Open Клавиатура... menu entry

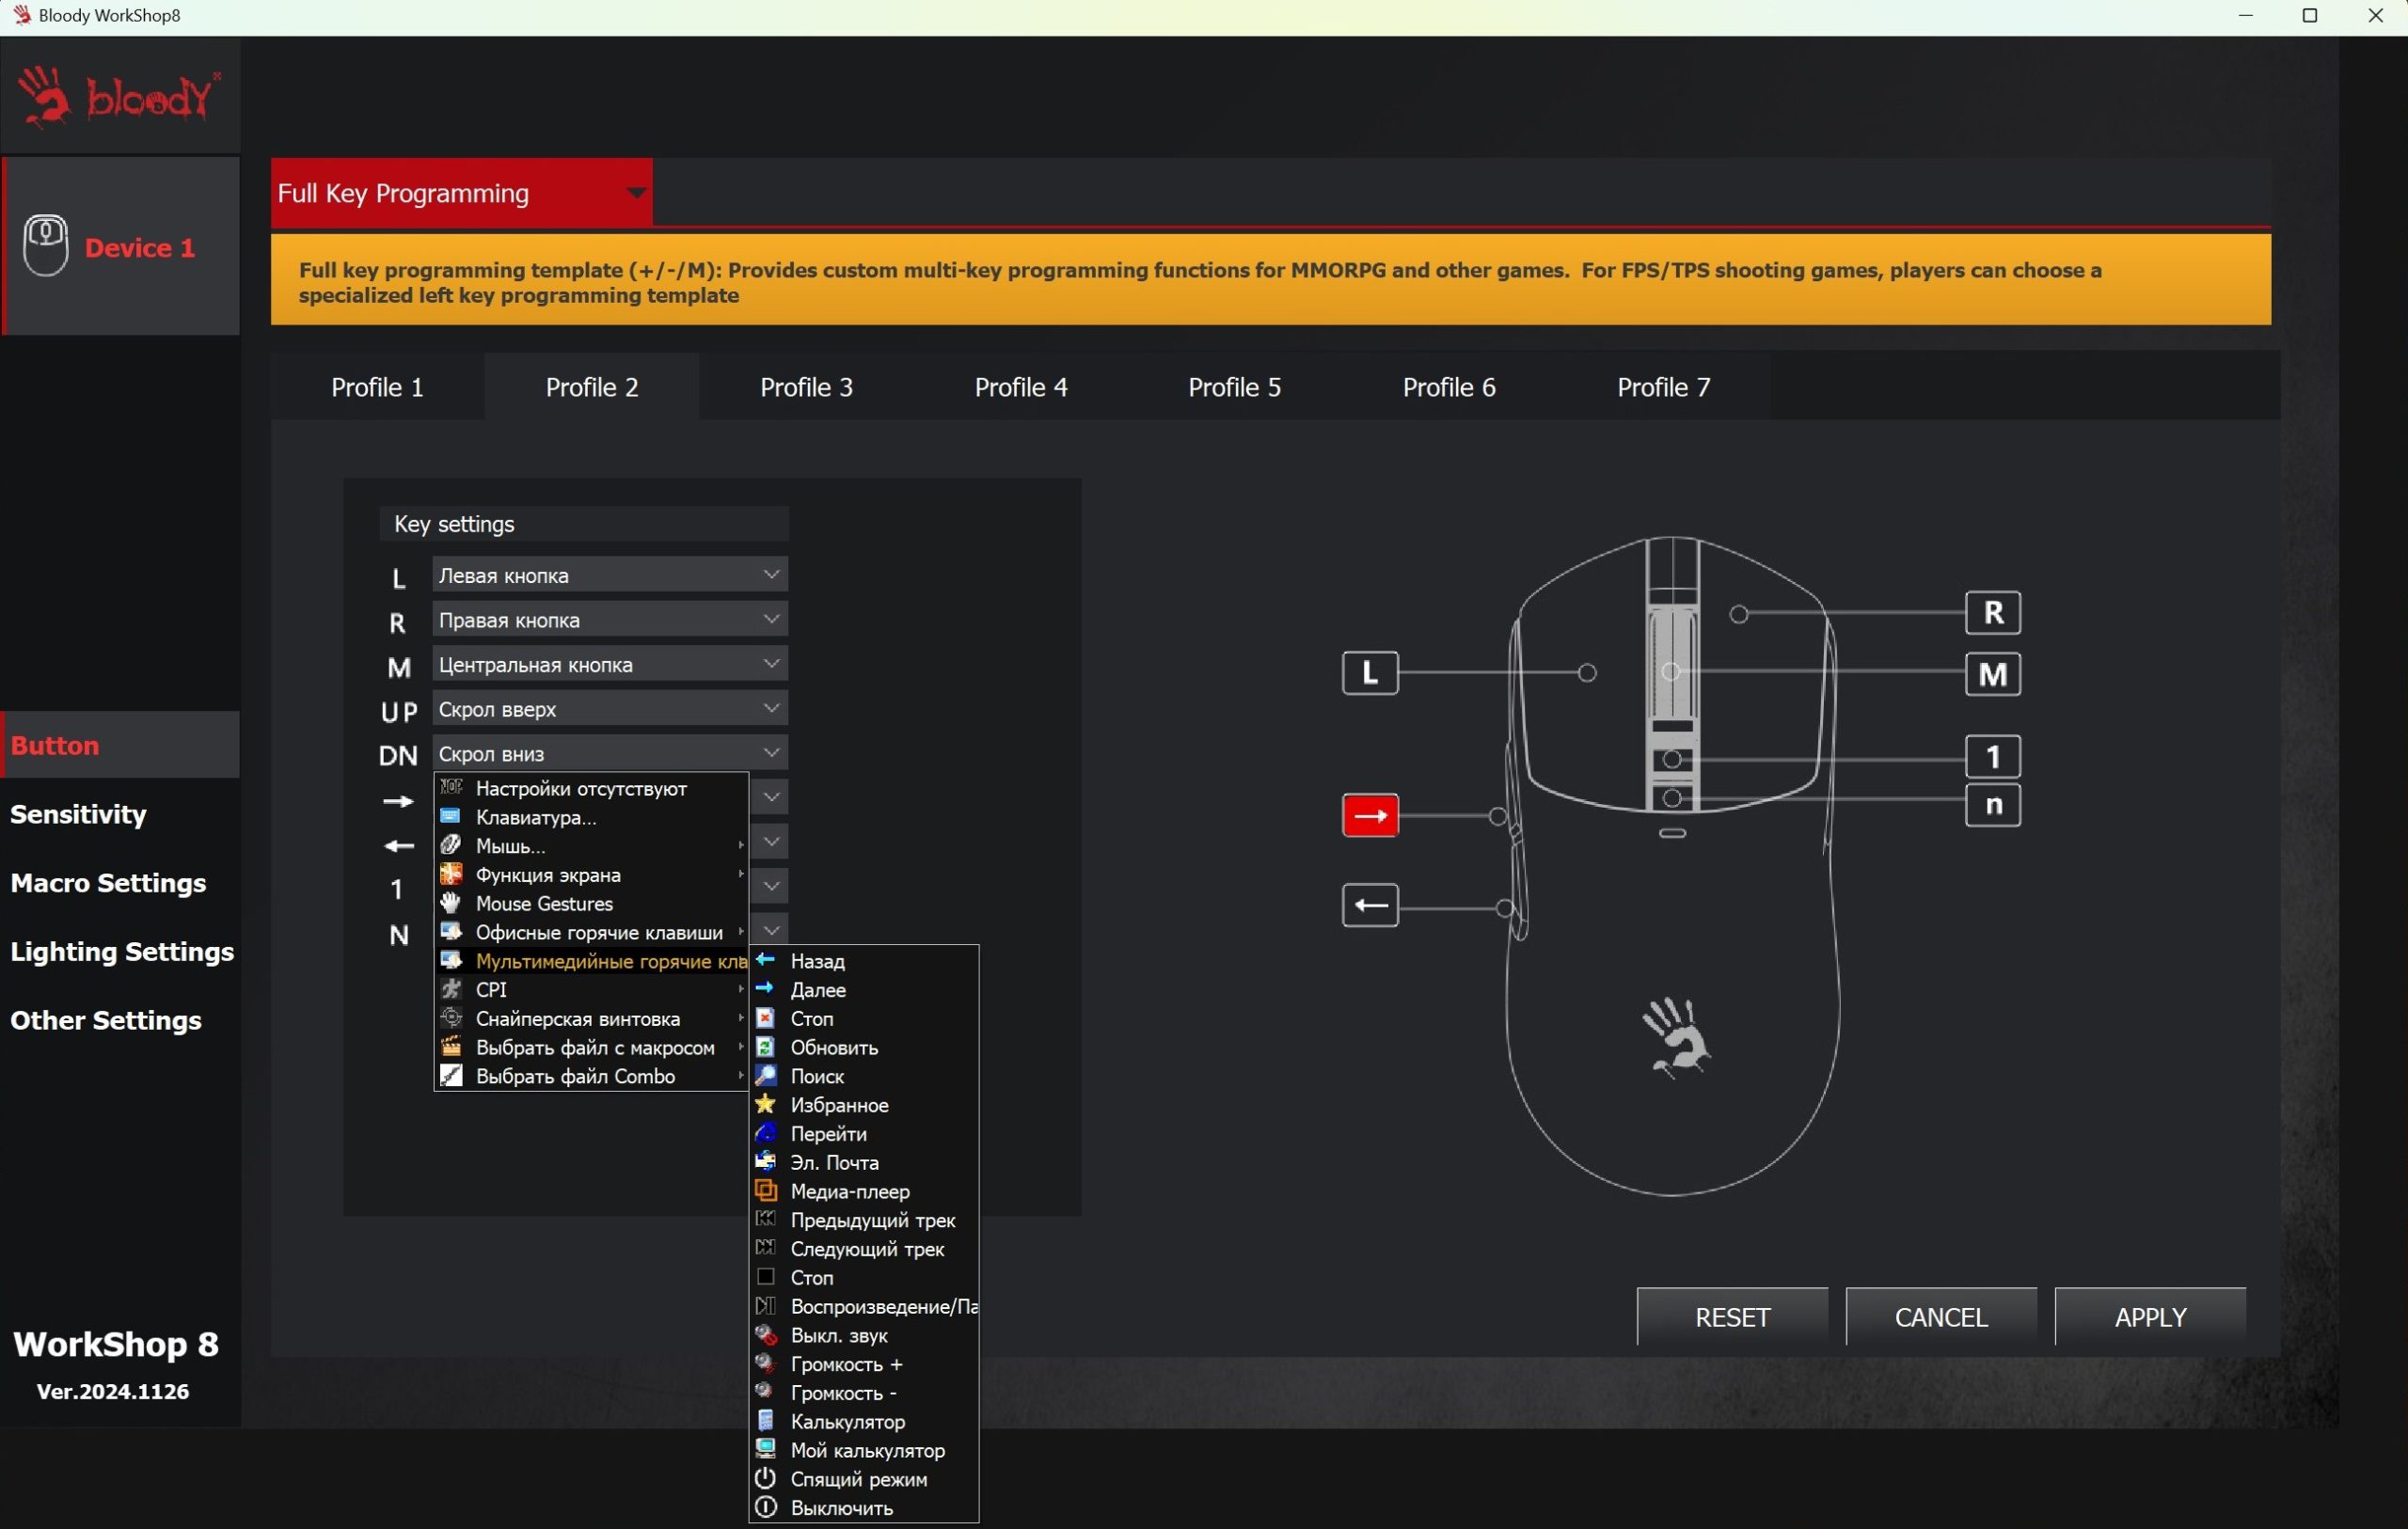pyautogui.click(x=591, y=818)
